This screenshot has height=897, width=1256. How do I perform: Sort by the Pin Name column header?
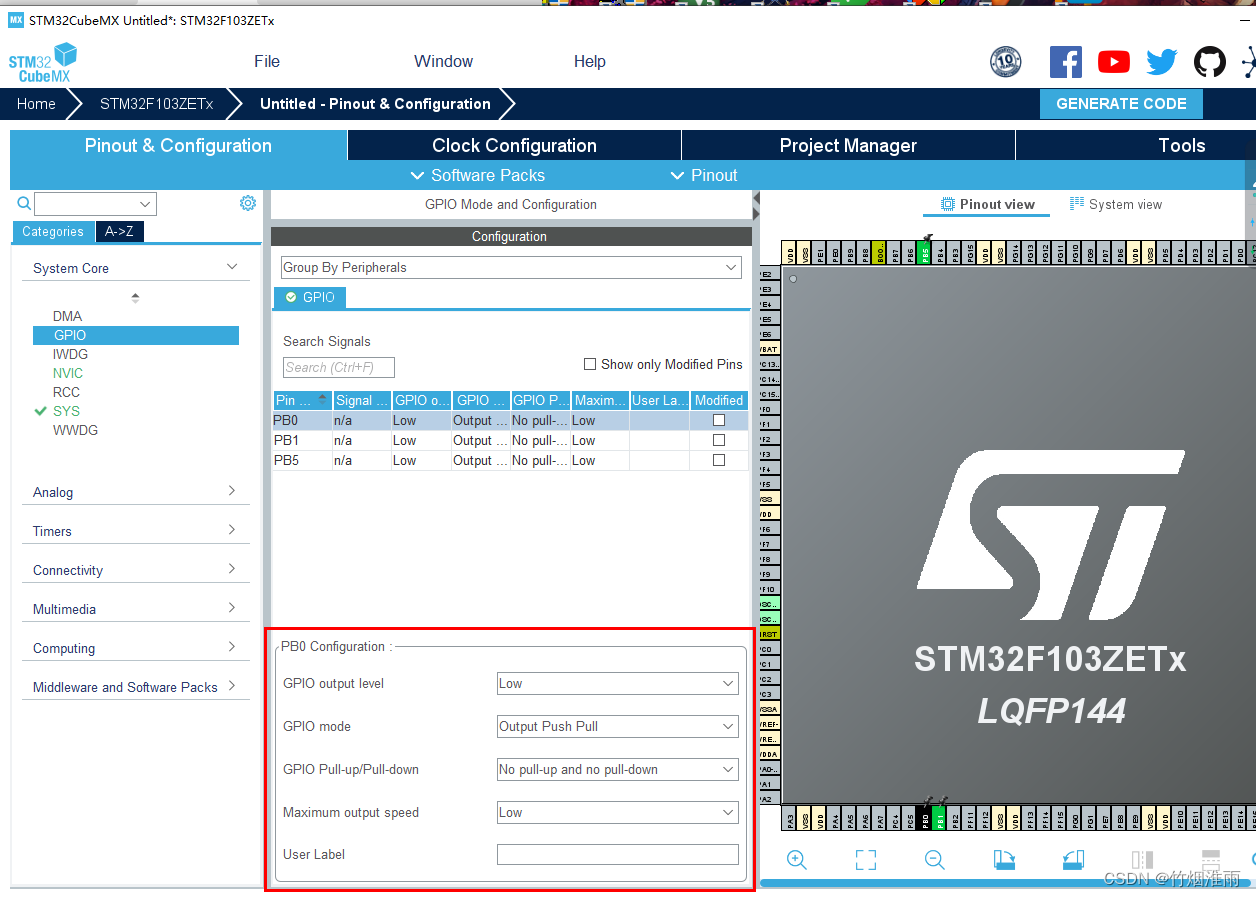point(302,400)
